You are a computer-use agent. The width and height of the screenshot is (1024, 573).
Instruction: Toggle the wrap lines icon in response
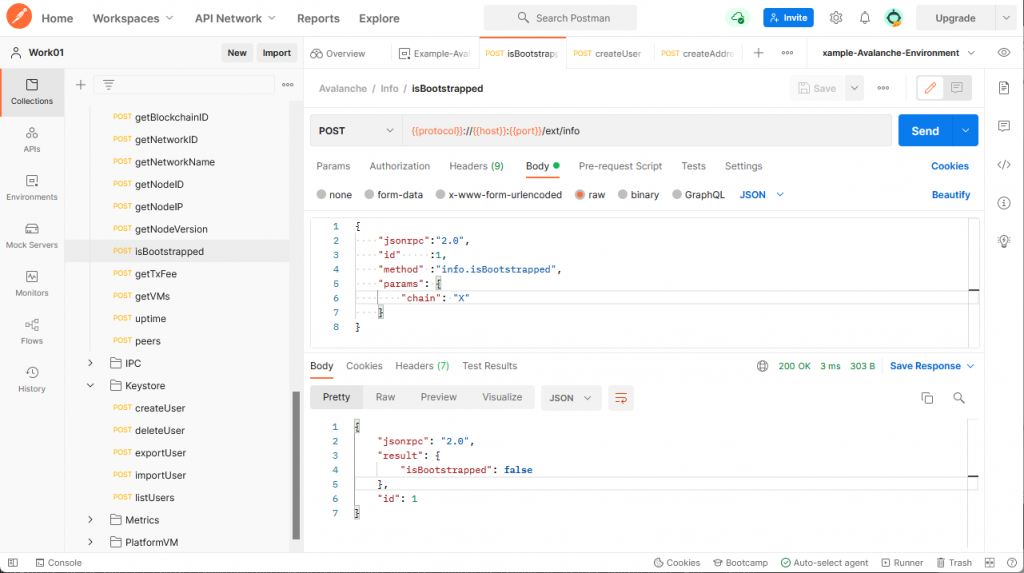(x=621, y=398)
